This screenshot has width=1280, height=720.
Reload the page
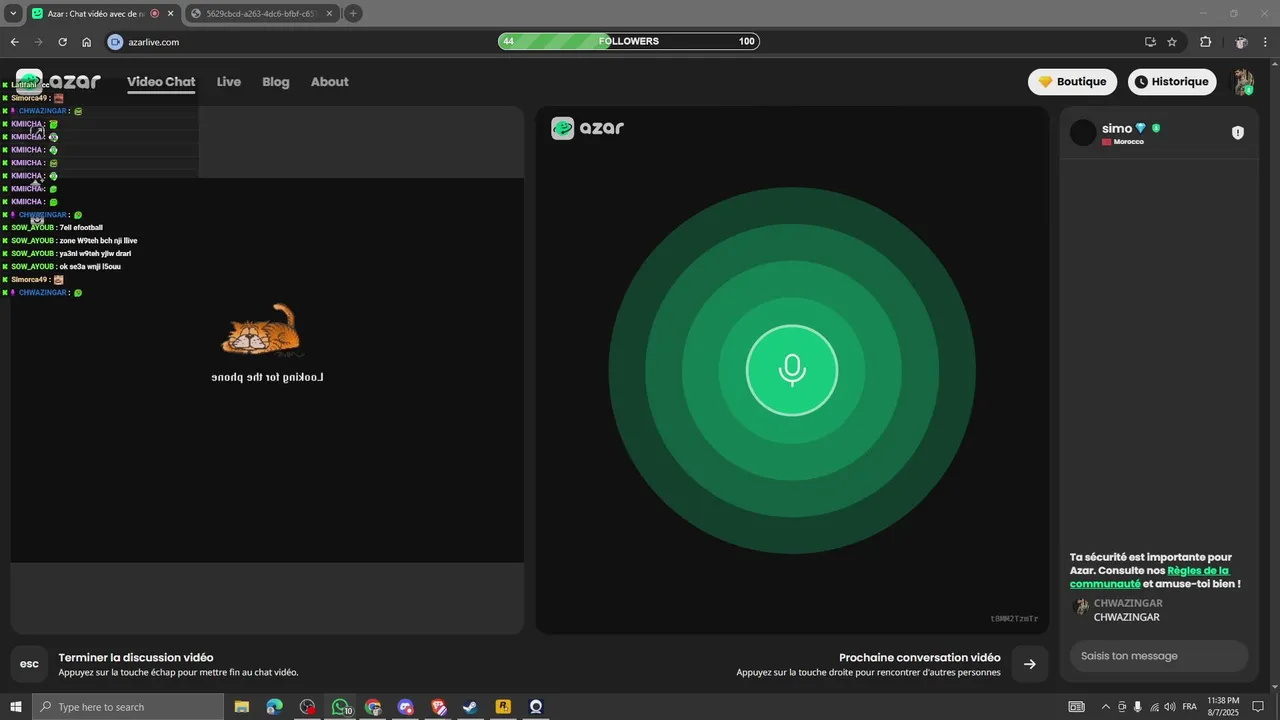point(62,42)
